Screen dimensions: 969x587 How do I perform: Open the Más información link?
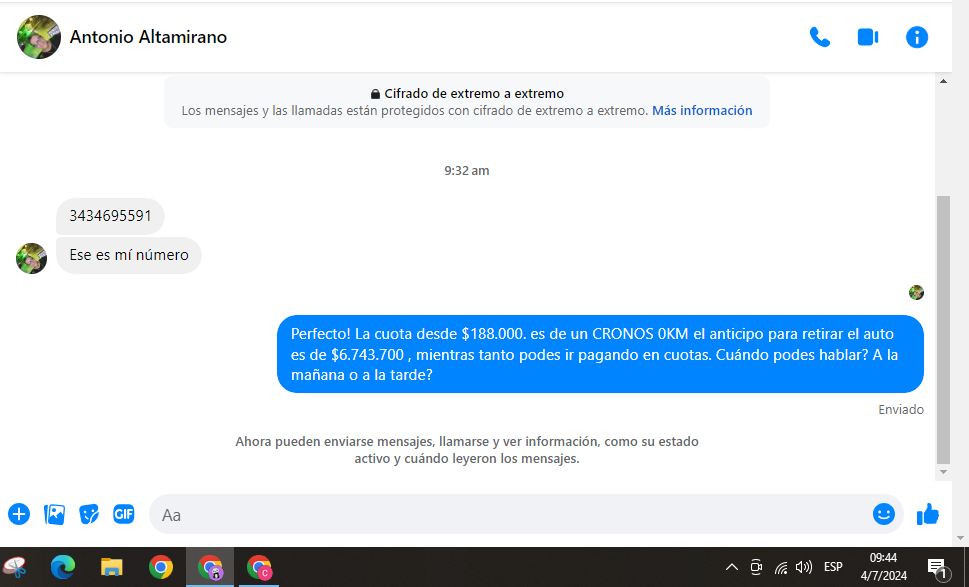pos(702,111)
